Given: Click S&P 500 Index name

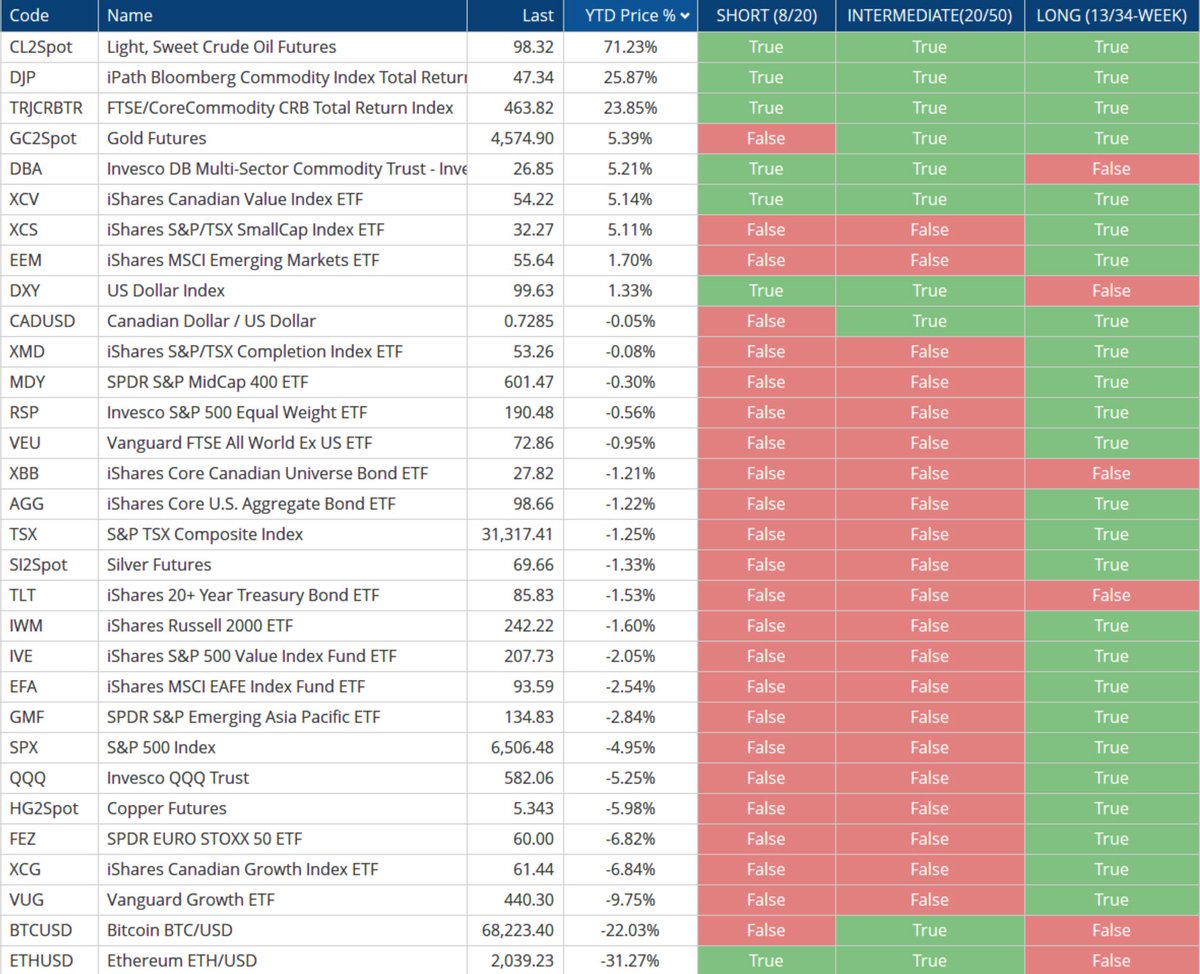Looking at the screenshot, I should tap(161, 748).
